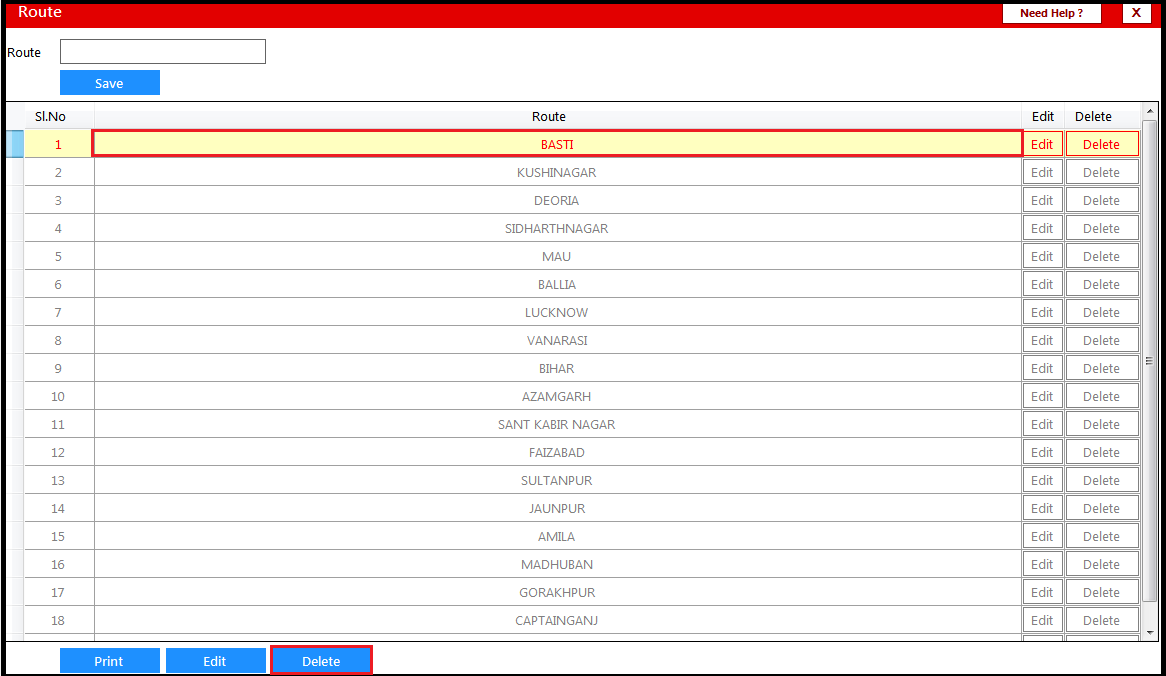1166x676 pixels.
Task: Delete the LUCKNOW route
Action: (x=1101, y=312)
